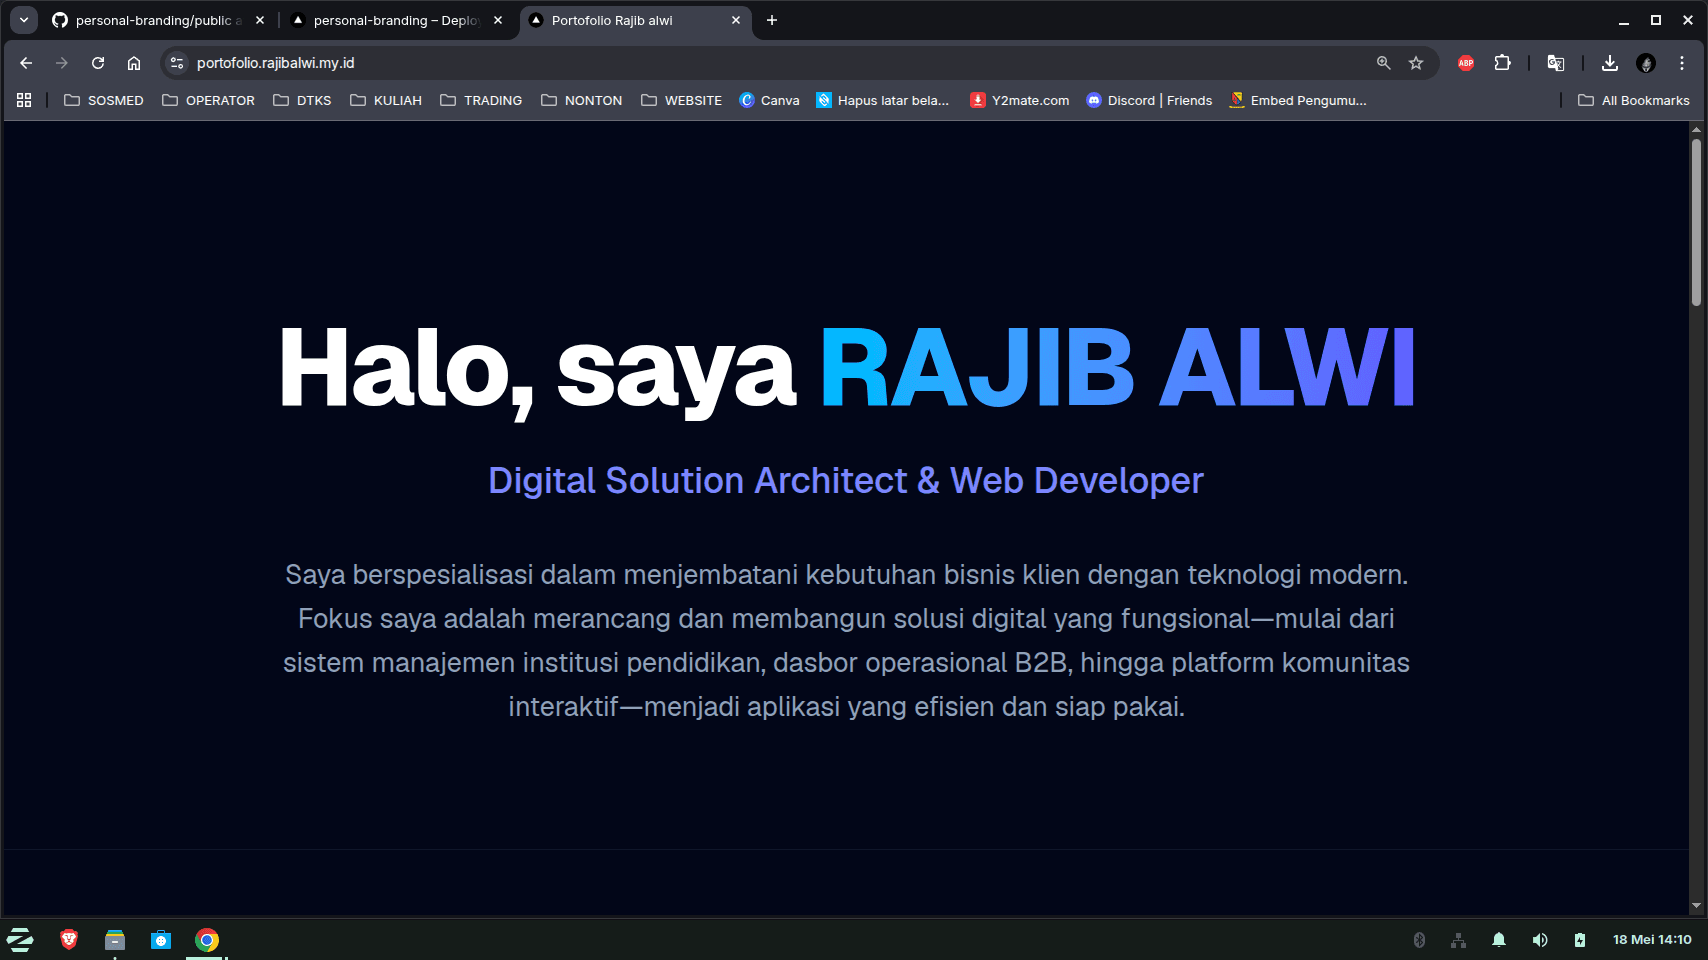Open the Chrome three-dot menu
Viewport: 1708px width, 960px height.
[x=1682, y=63]
